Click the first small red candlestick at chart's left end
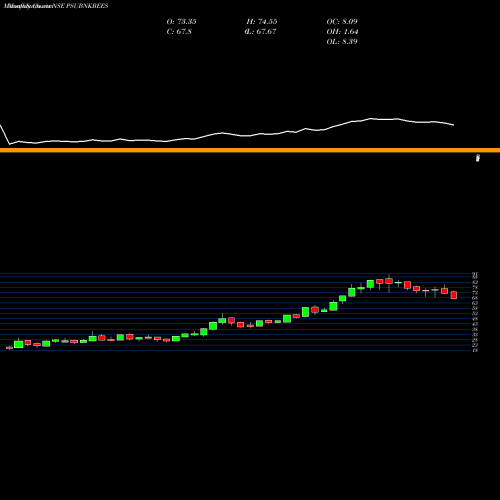This screenshot has width=500, height=500. [x=9, y=348]
